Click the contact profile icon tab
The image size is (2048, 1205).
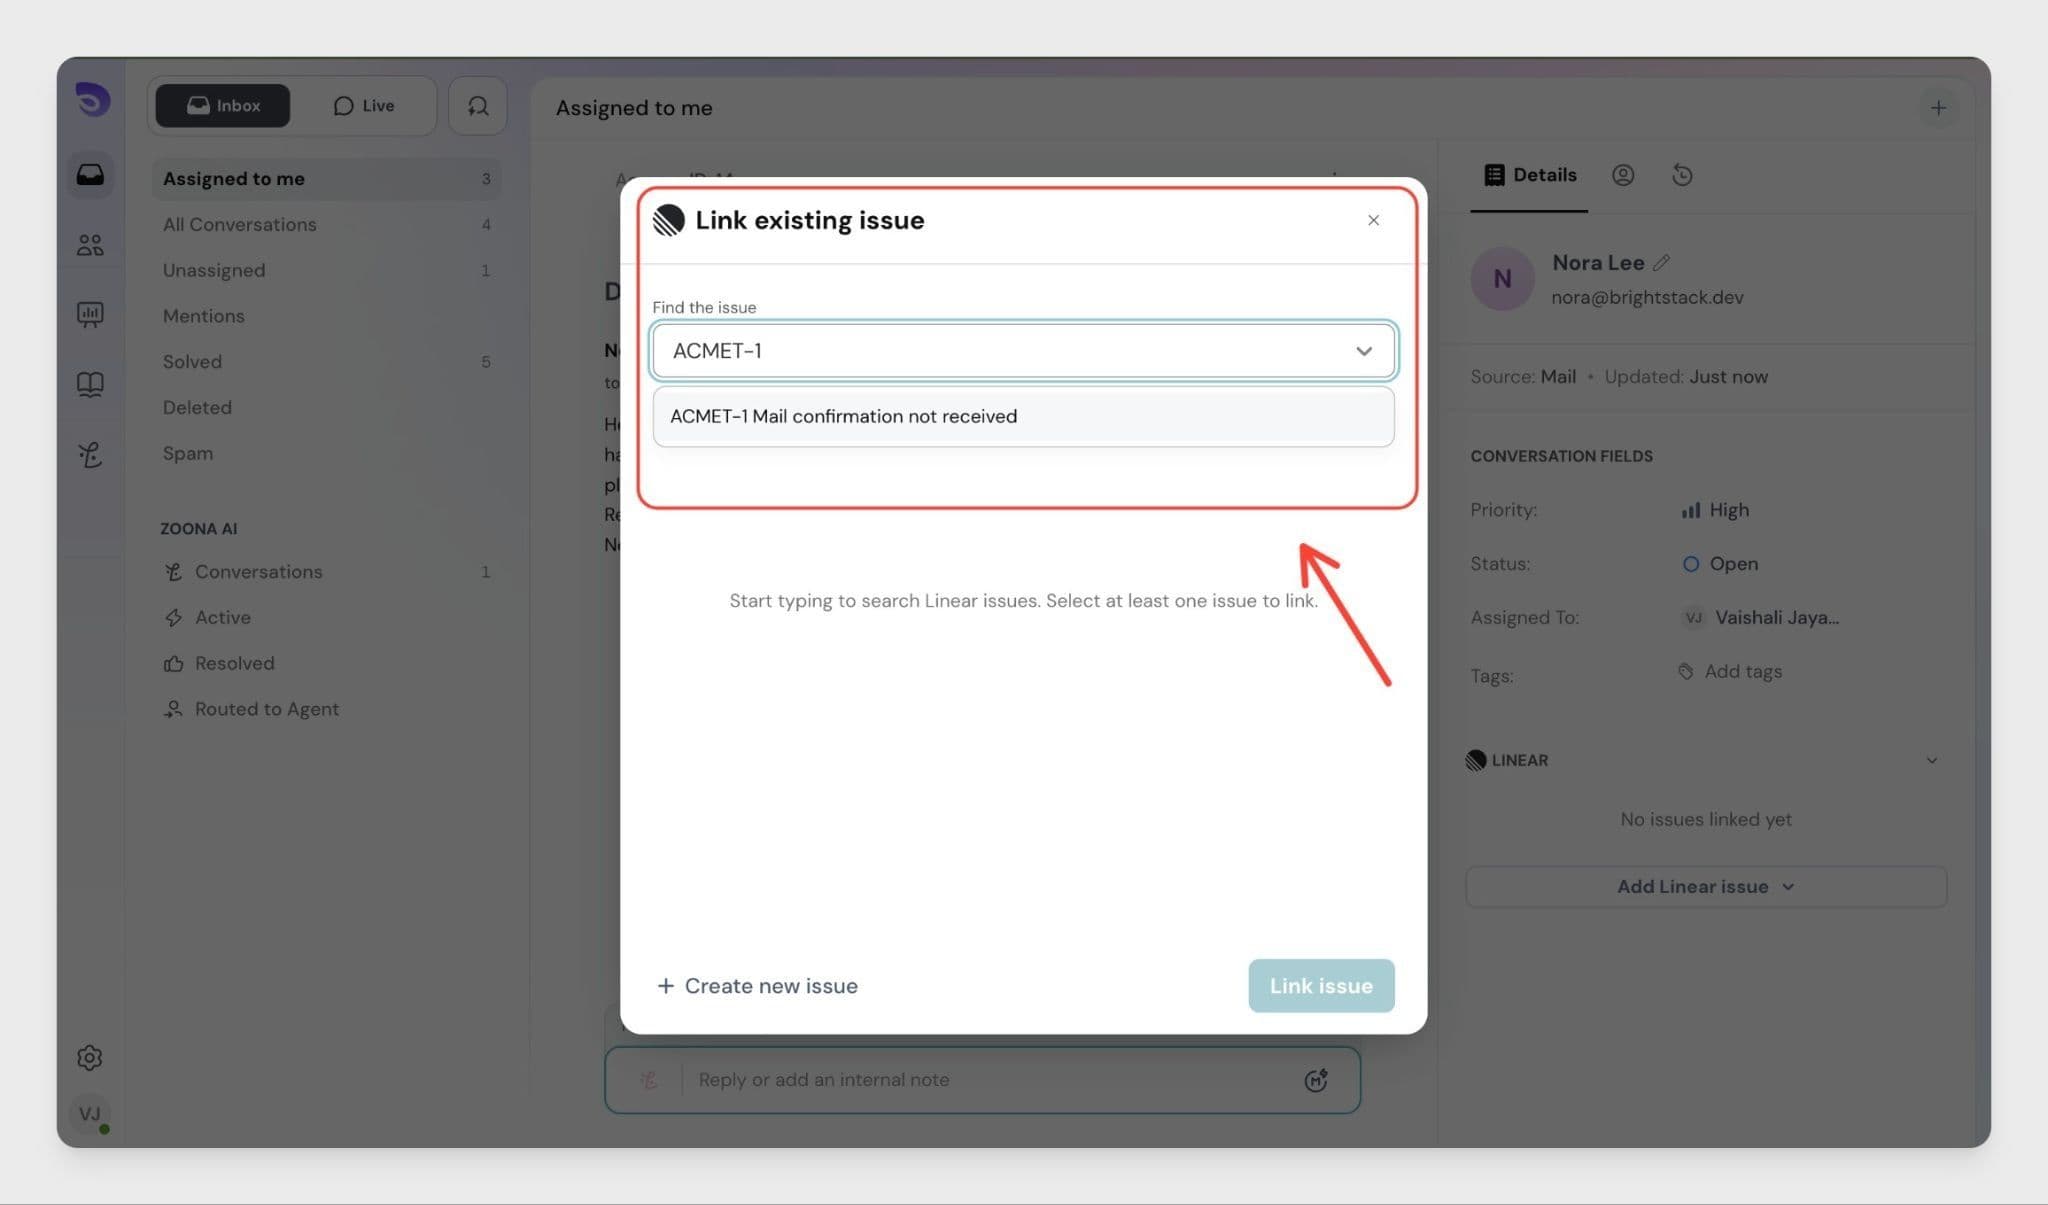click(1623, 175)
